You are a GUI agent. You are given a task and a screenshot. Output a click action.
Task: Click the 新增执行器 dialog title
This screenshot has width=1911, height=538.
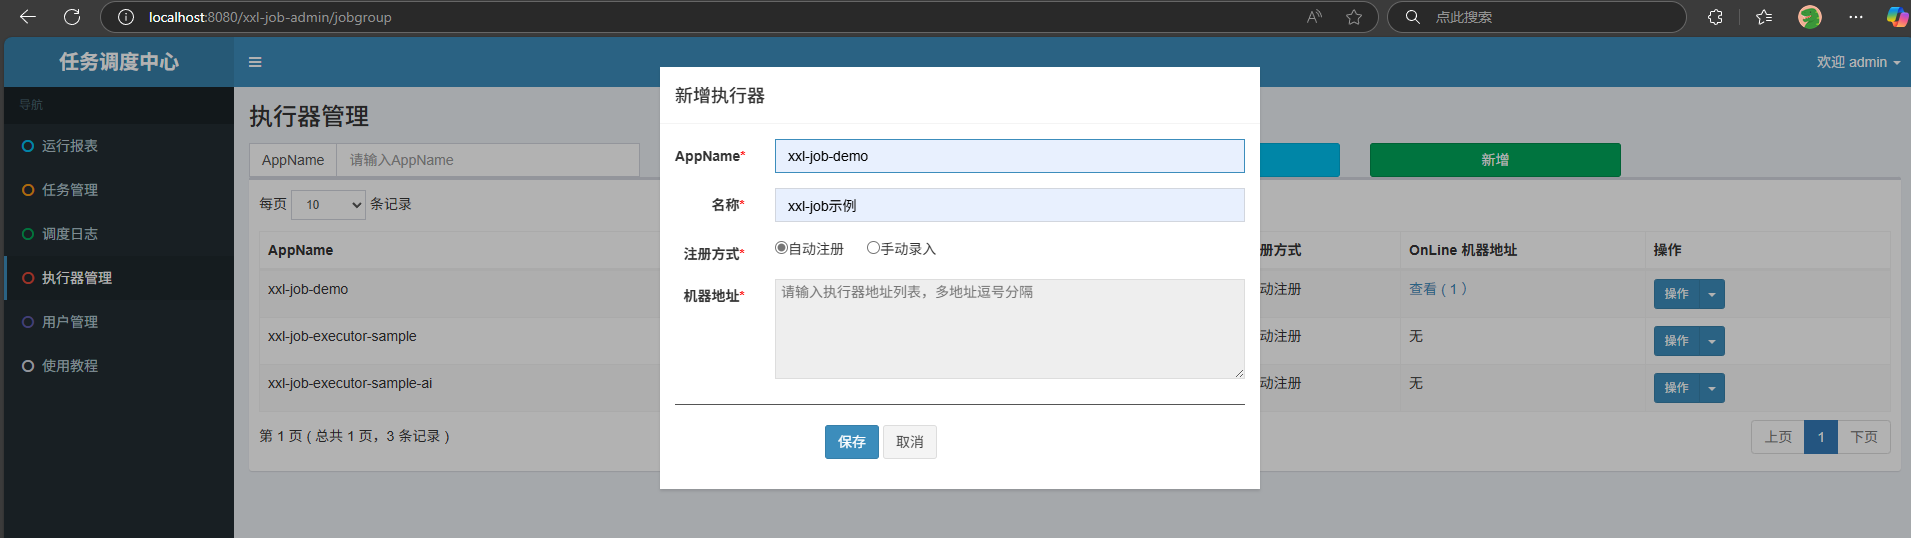[720, 96]
